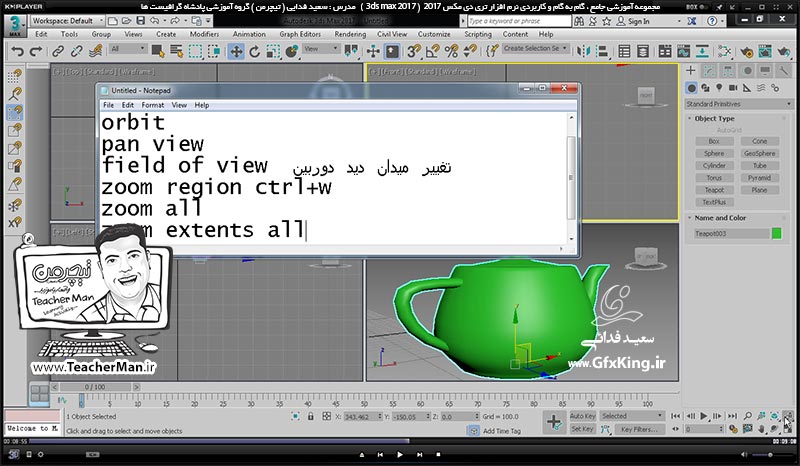Click the Mirror tool icon
800x466 pixels.
tap(584, 51)
